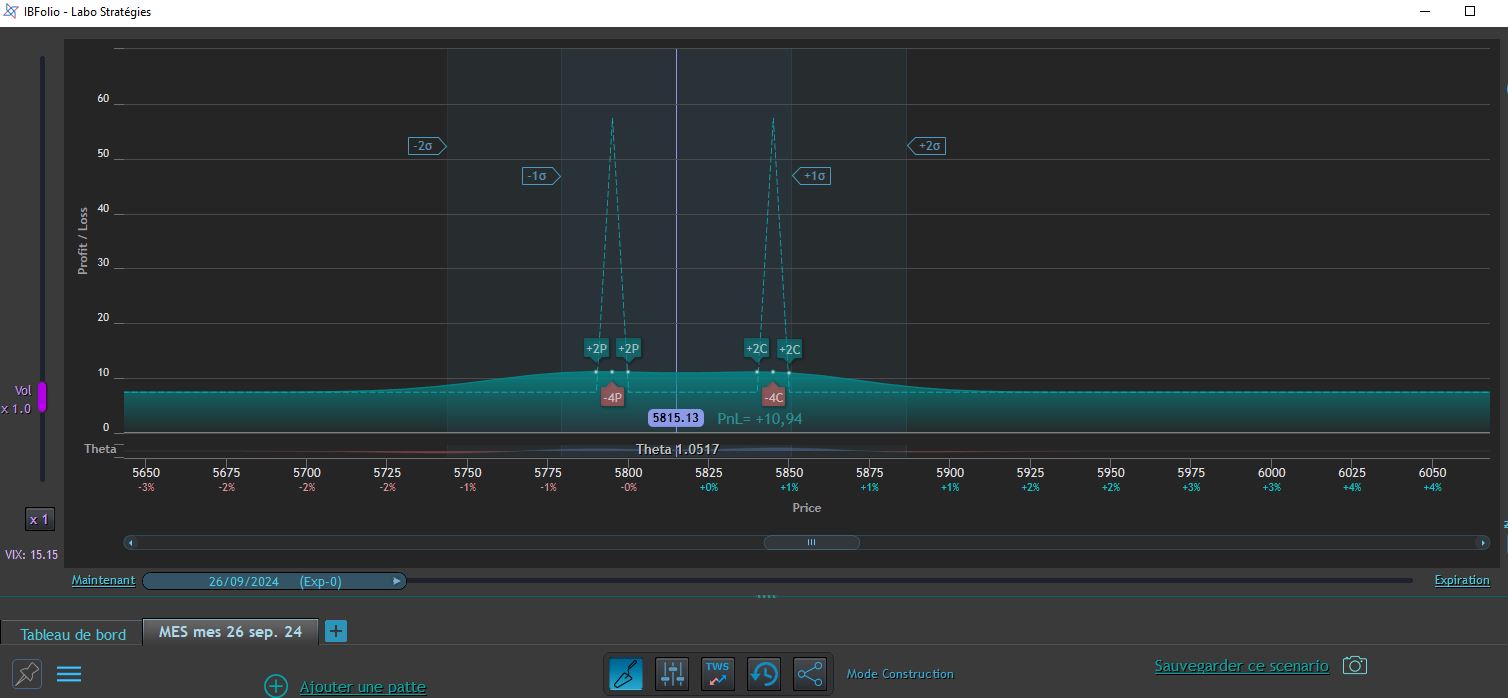Select the trowel Construction mode icon
Viewport: 1508px width, 698px height.
(626, 674)
